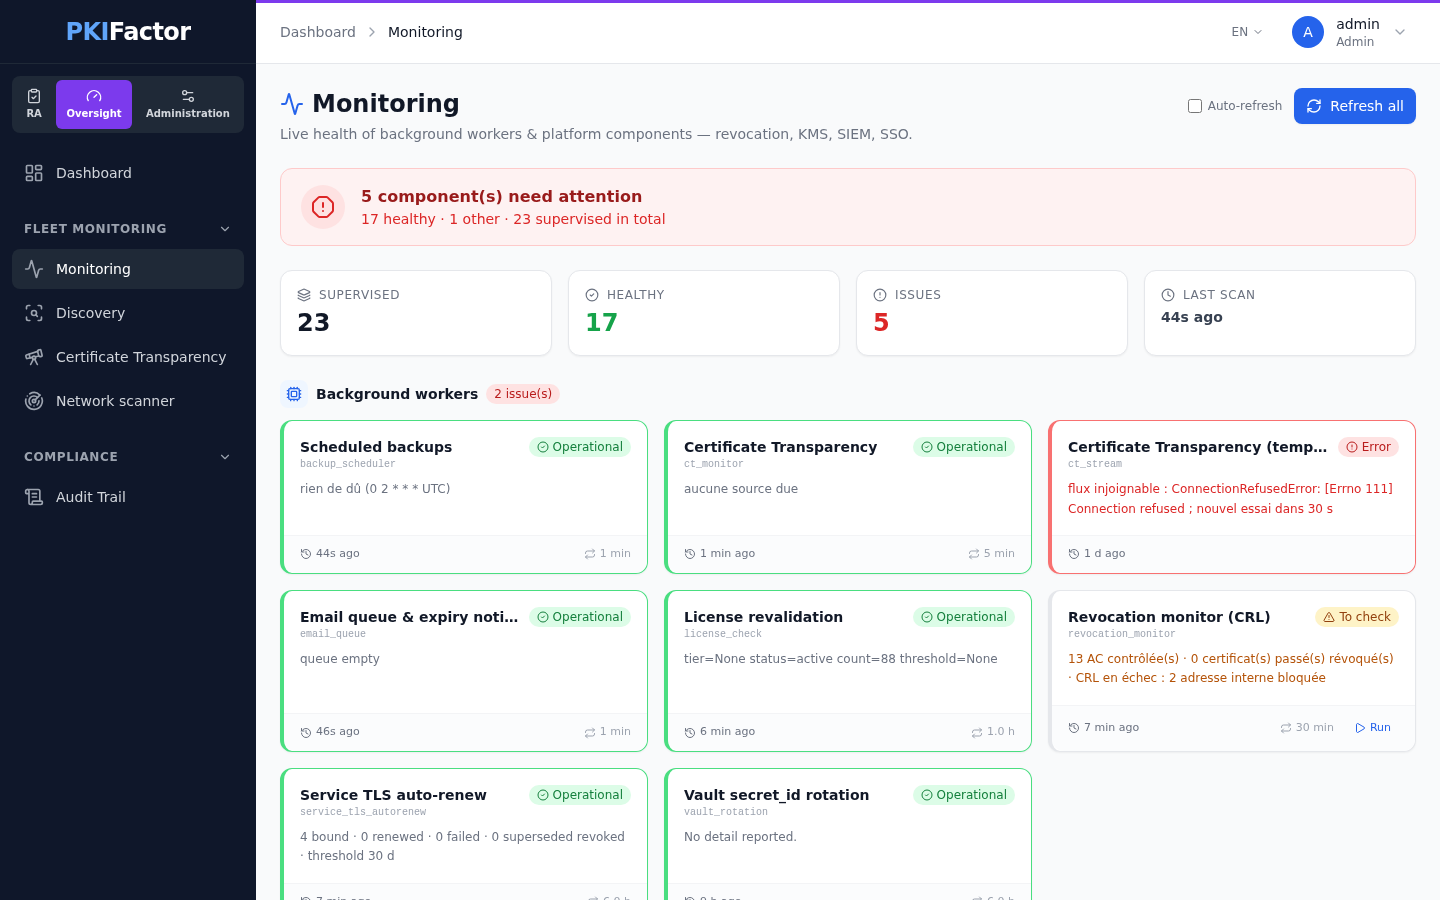Click the Issues warning icon
This screenshot has height=900, width=1440.
880,295
